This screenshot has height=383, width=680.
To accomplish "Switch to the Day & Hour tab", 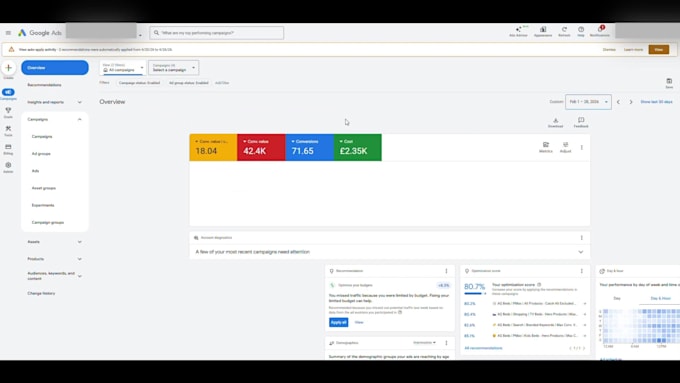I will coord(660,298).
